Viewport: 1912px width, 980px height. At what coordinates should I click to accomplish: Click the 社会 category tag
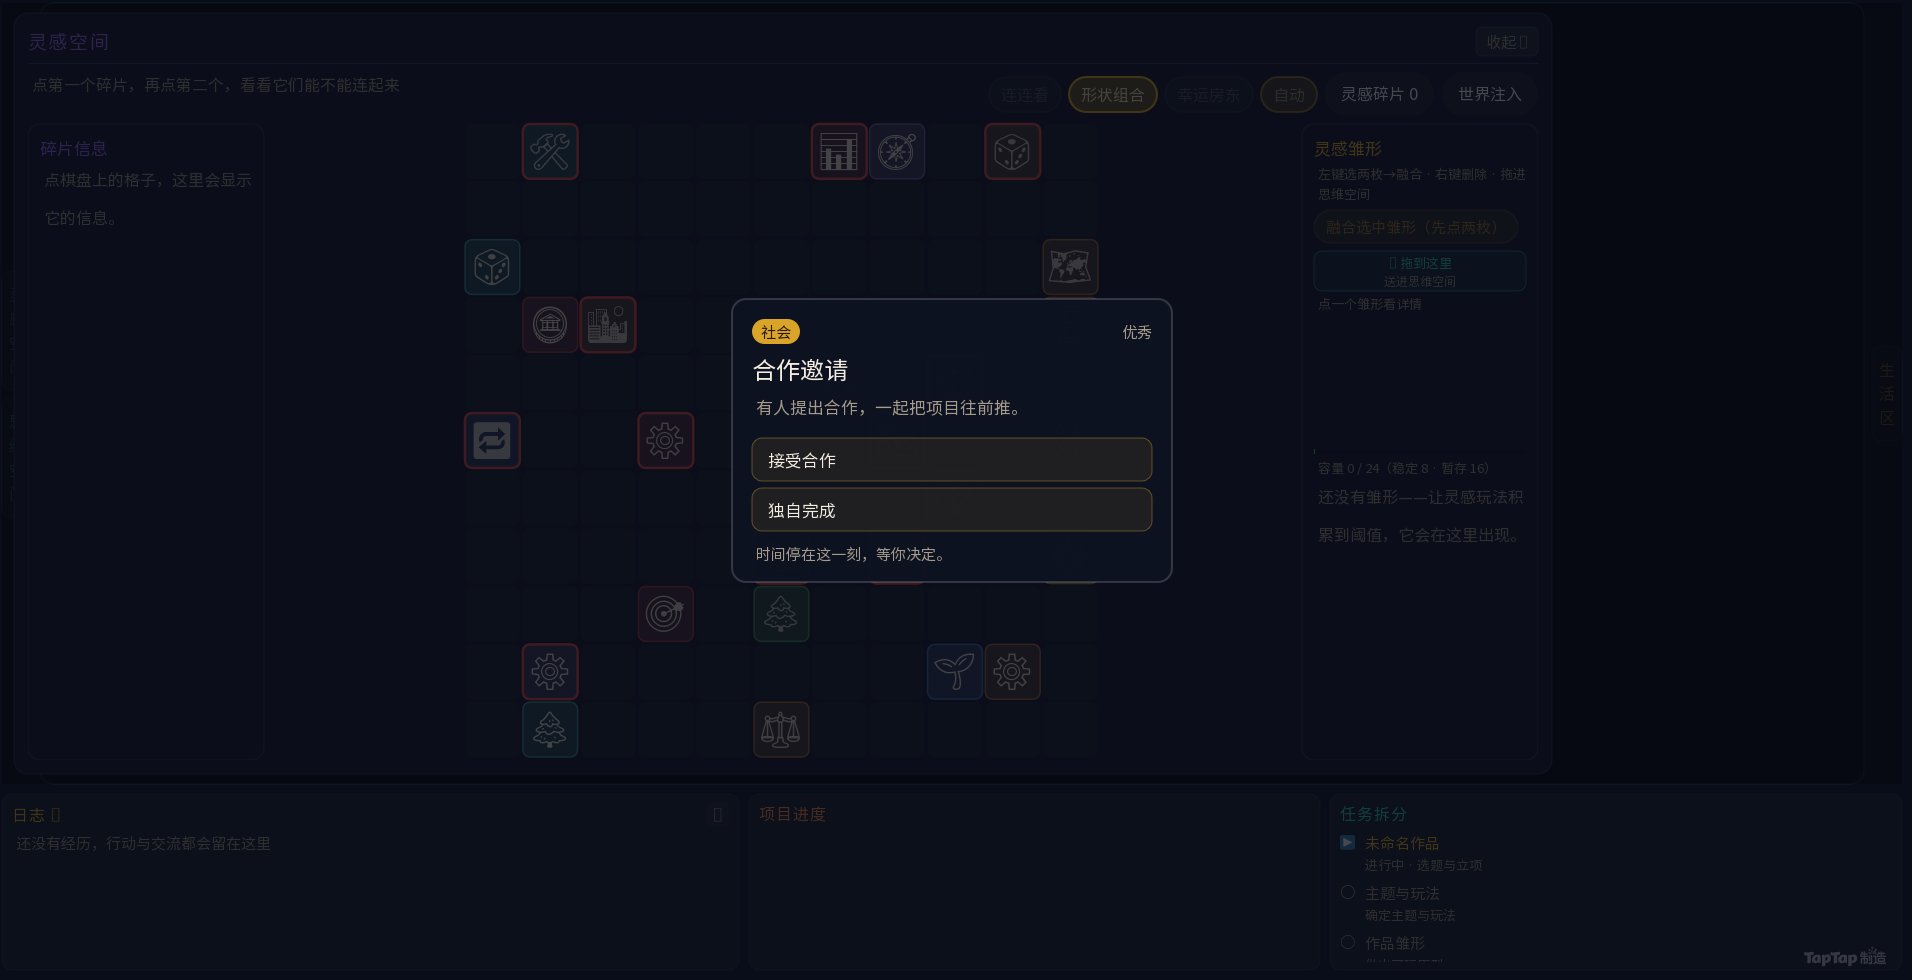pos(776,332)
